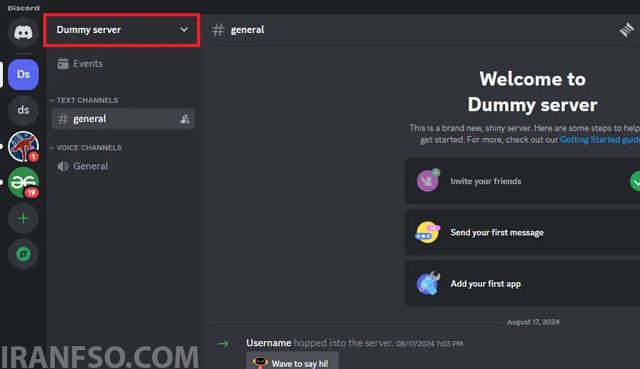The width and height of the screenshot is (640, 369).
Task: Open threads icon in channel header
Action: pyautogui.click(x=627, y=30)
